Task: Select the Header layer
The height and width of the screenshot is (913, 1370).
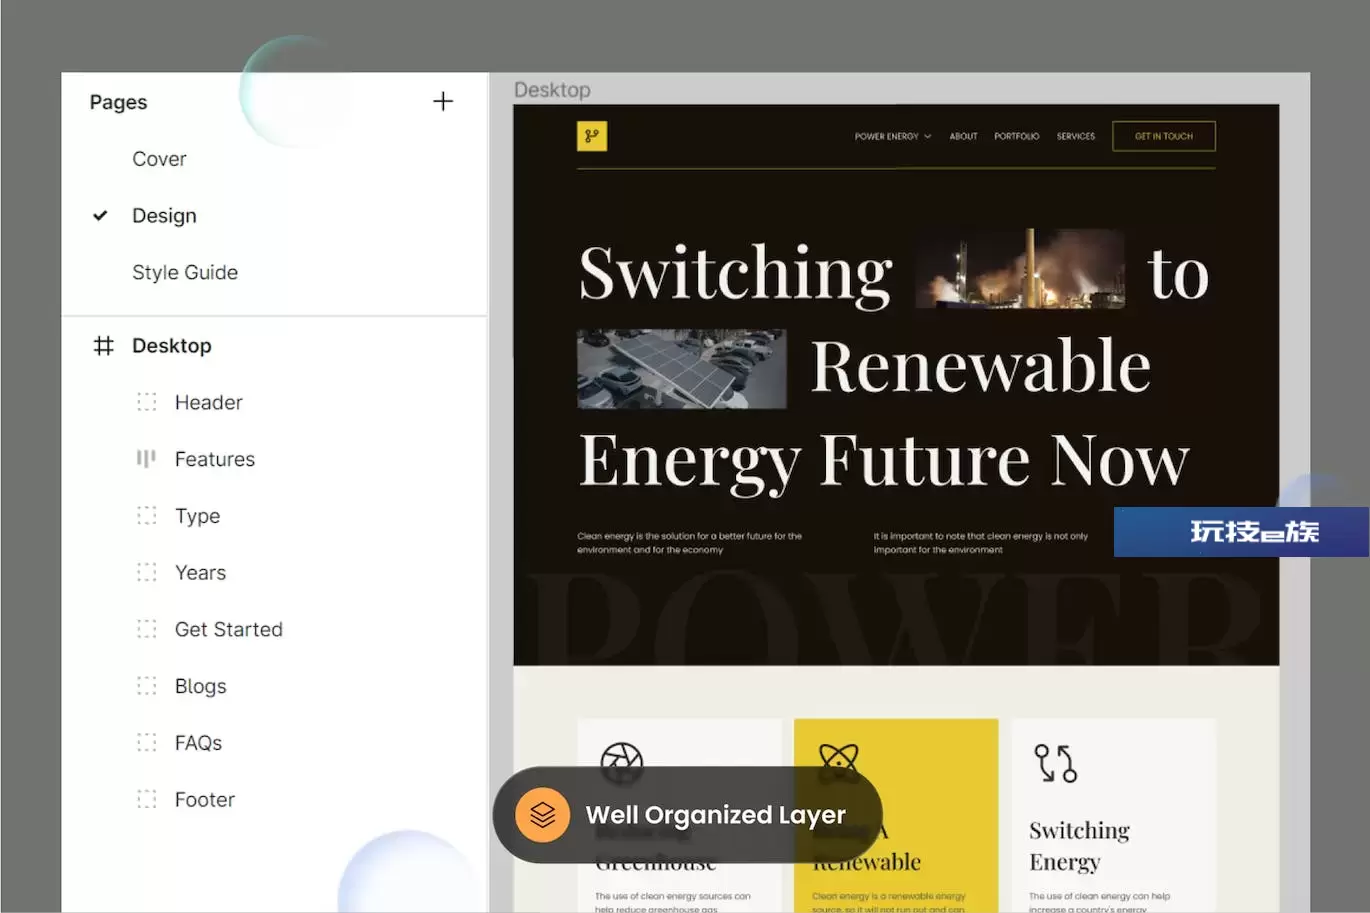Action: click(209, 402)
